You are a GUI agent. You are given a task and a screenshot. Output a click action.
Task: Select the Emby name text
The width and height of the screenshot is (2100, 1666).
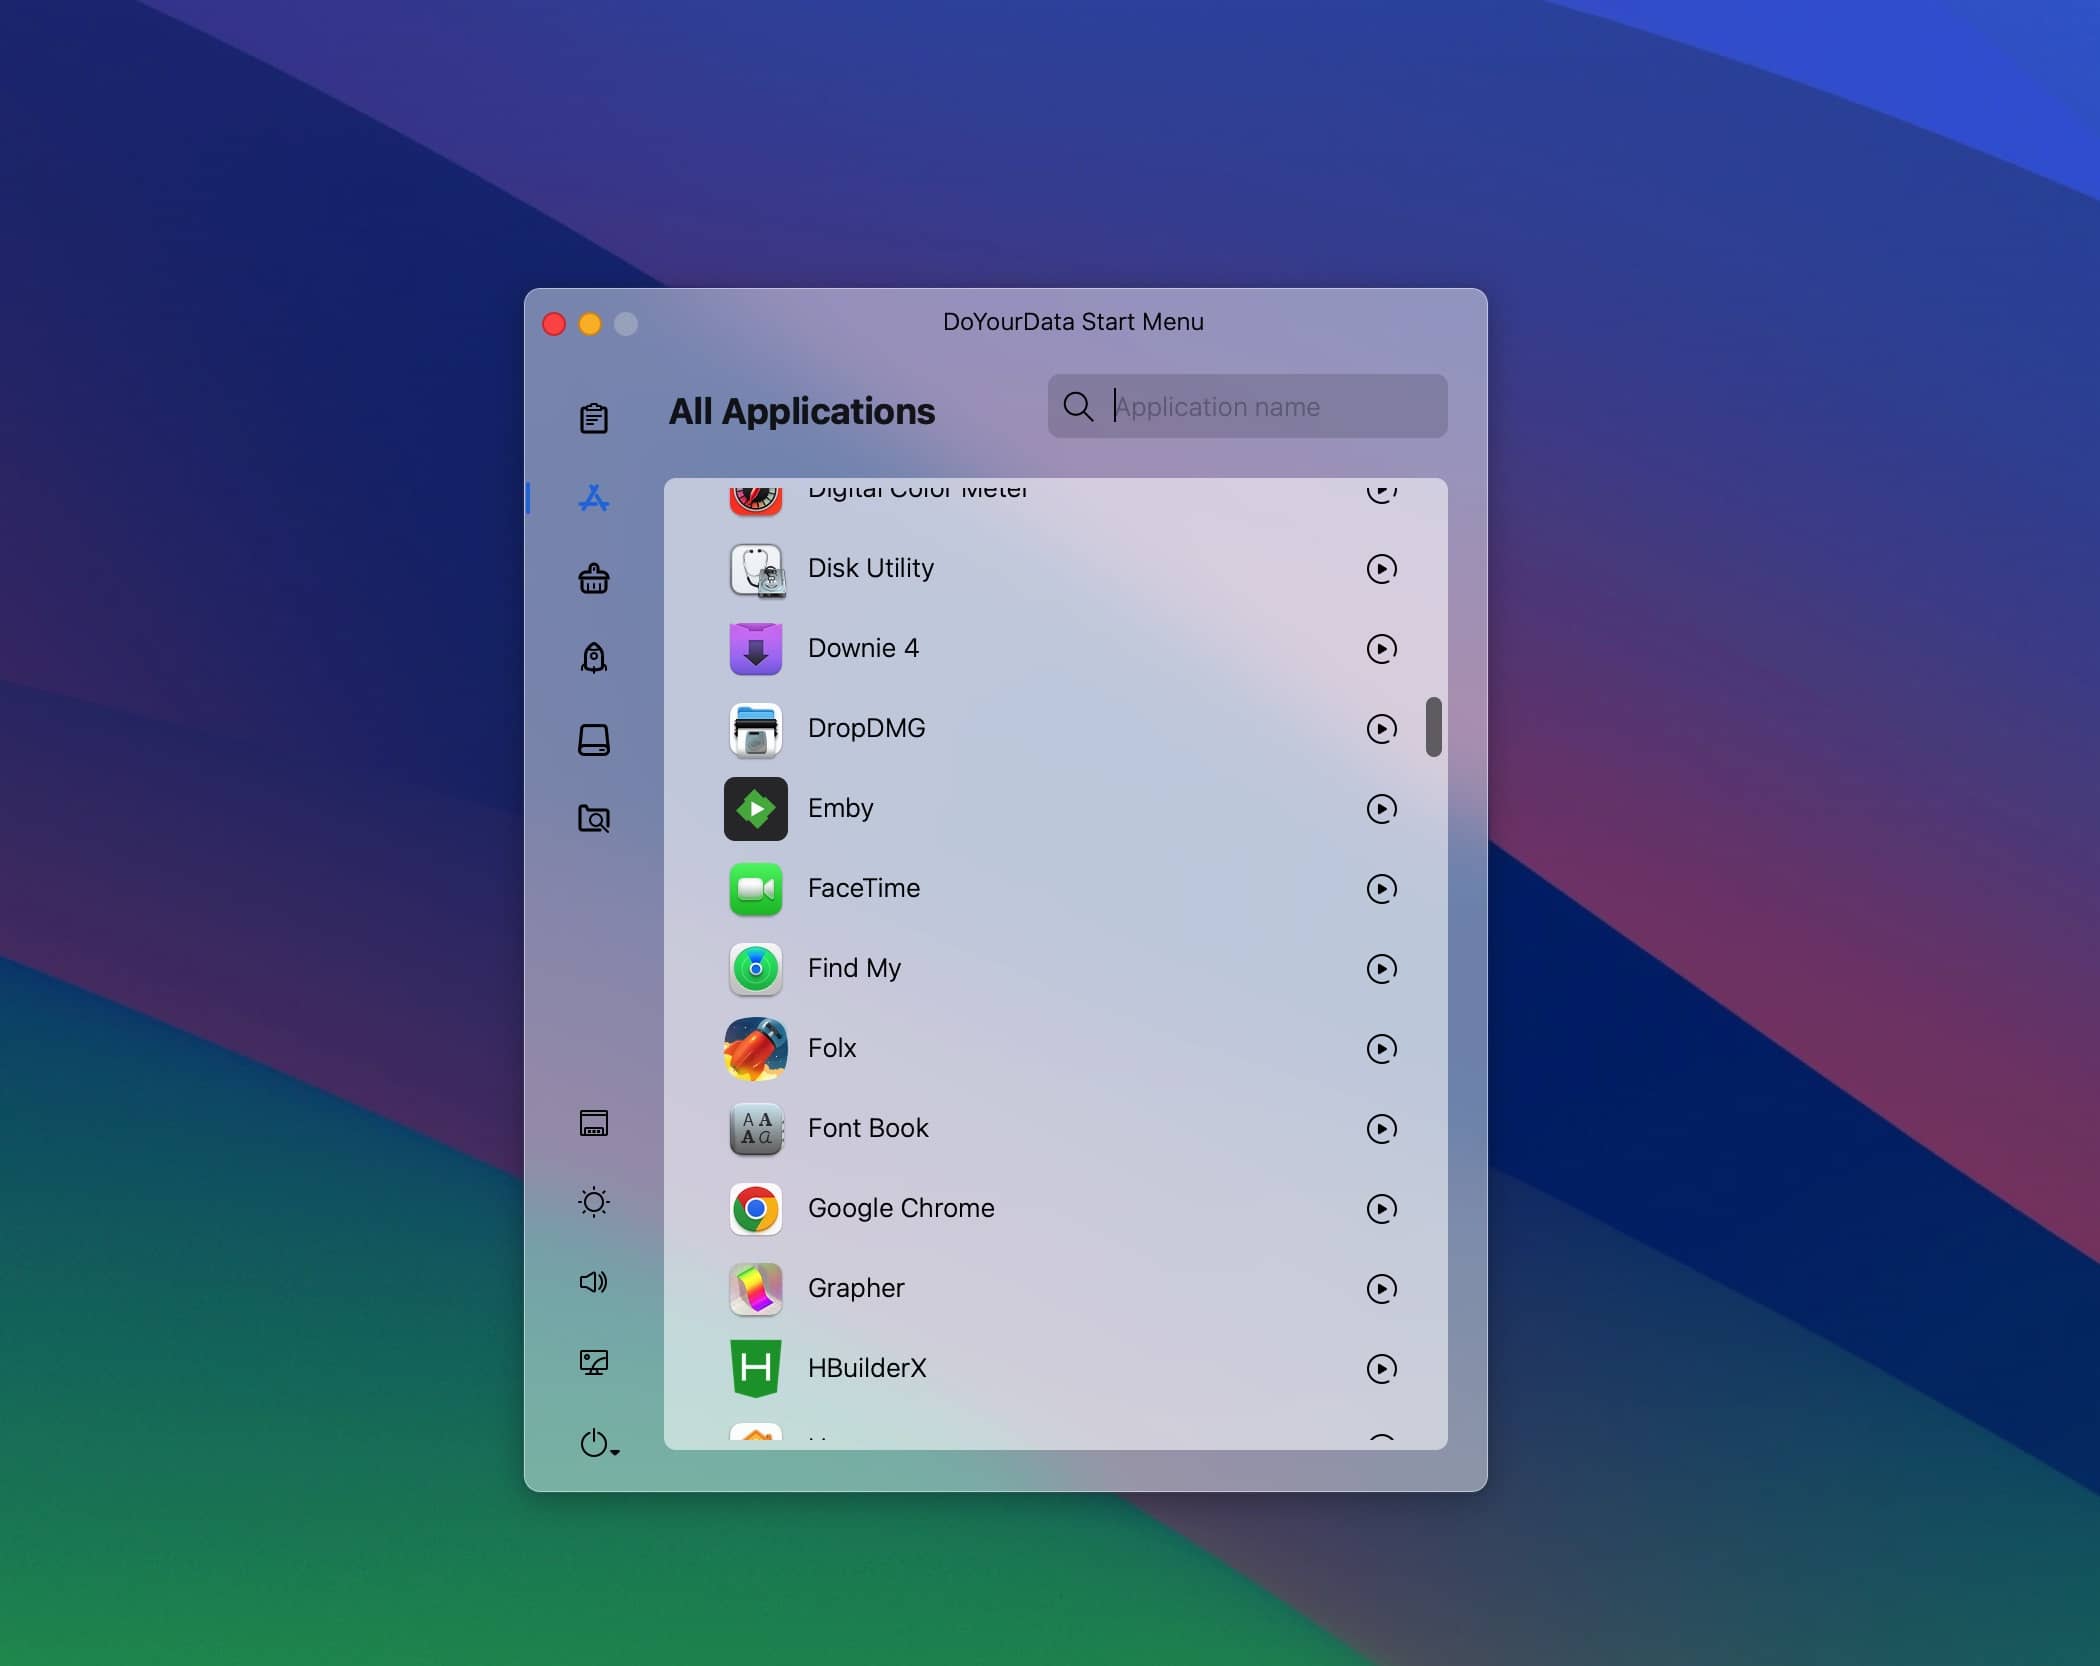[841, 808]
